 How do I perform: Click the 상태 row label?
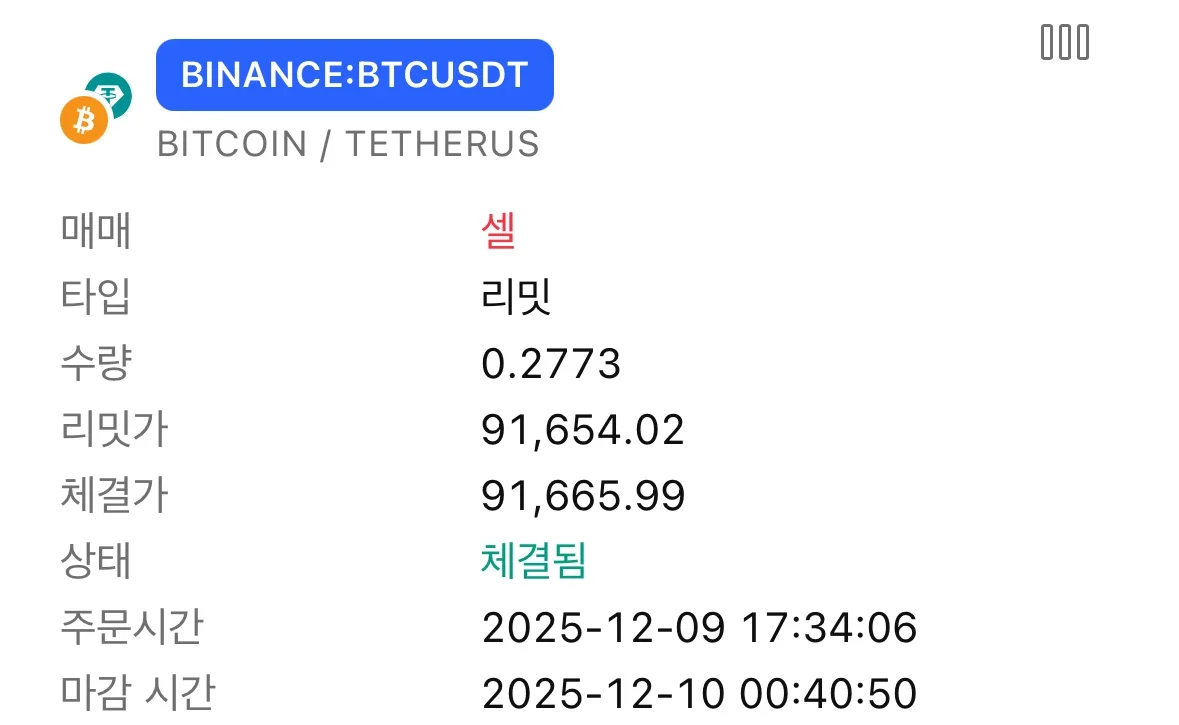96,562
